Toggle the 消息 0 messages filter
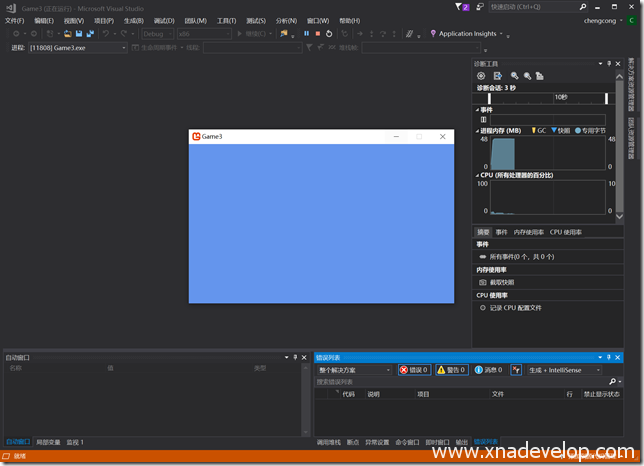Viewport: 644px width, 466px height. (x=489, y=370)
